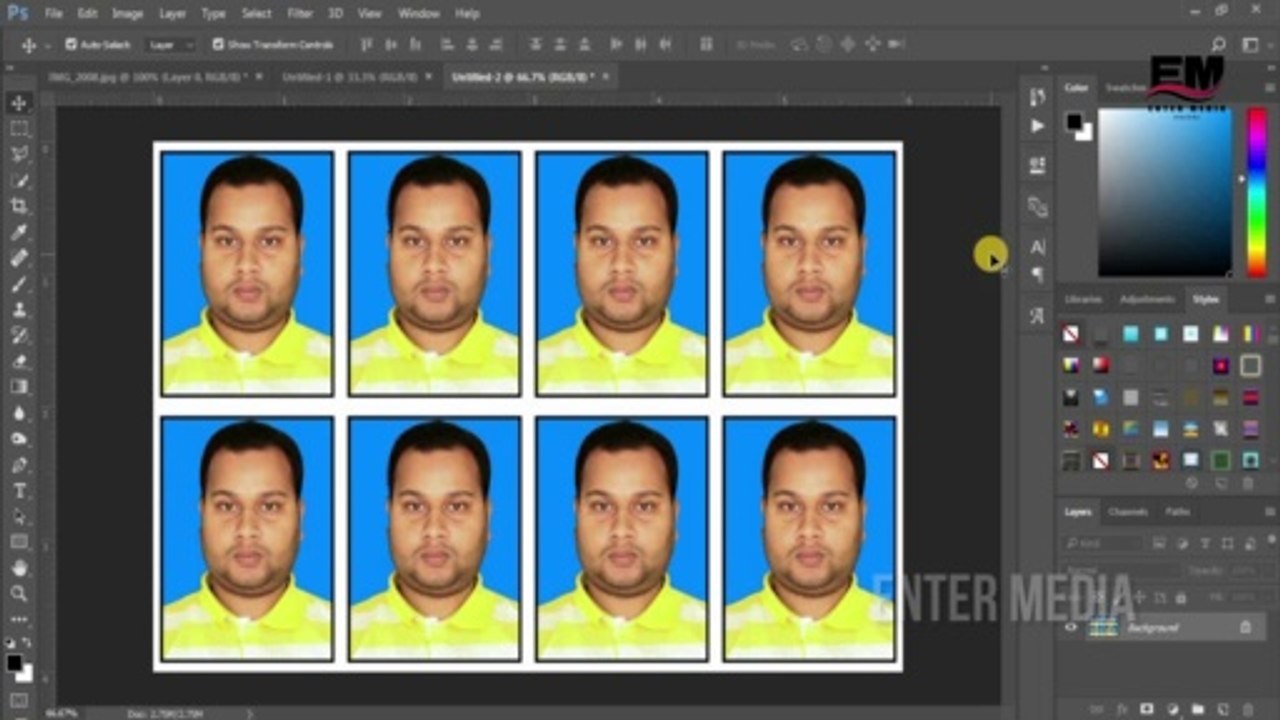Click the Background layer lock icon
The height and width of the screenshot is (720, 1280).
pyautogui.click(x=1245, y=627)
